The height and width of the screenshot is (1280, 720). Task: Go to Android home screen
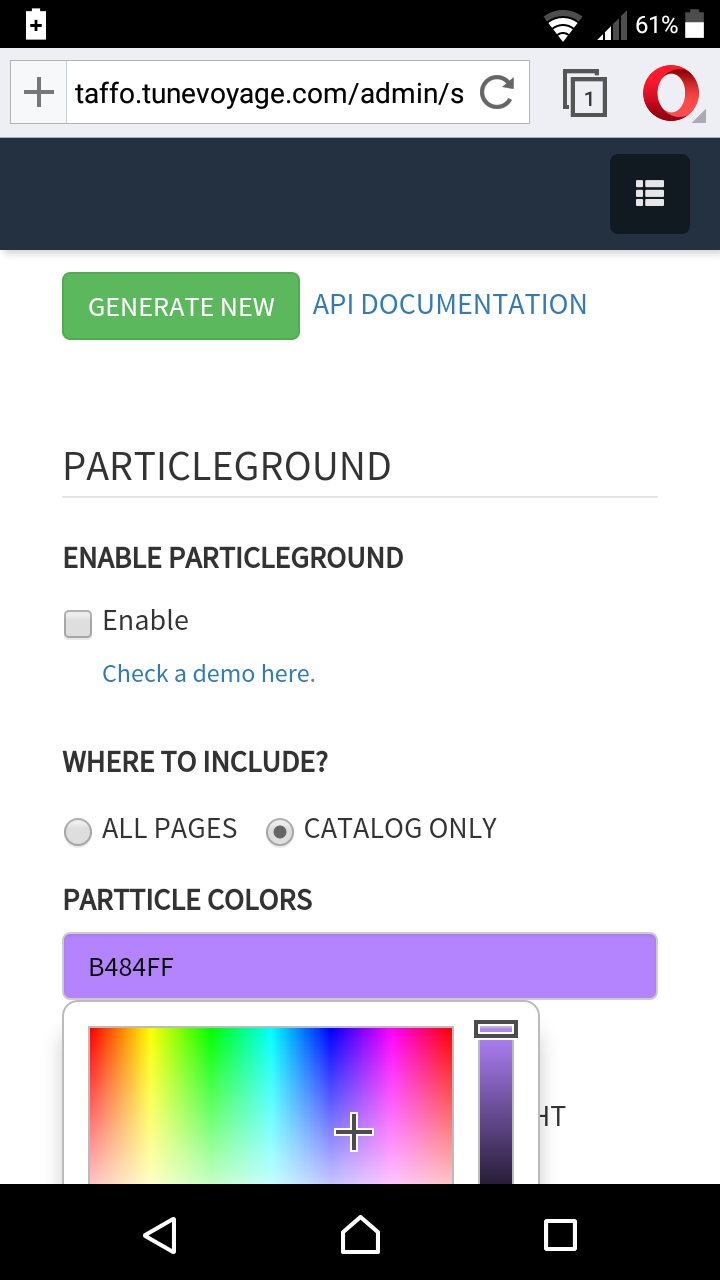[360, 1234]
